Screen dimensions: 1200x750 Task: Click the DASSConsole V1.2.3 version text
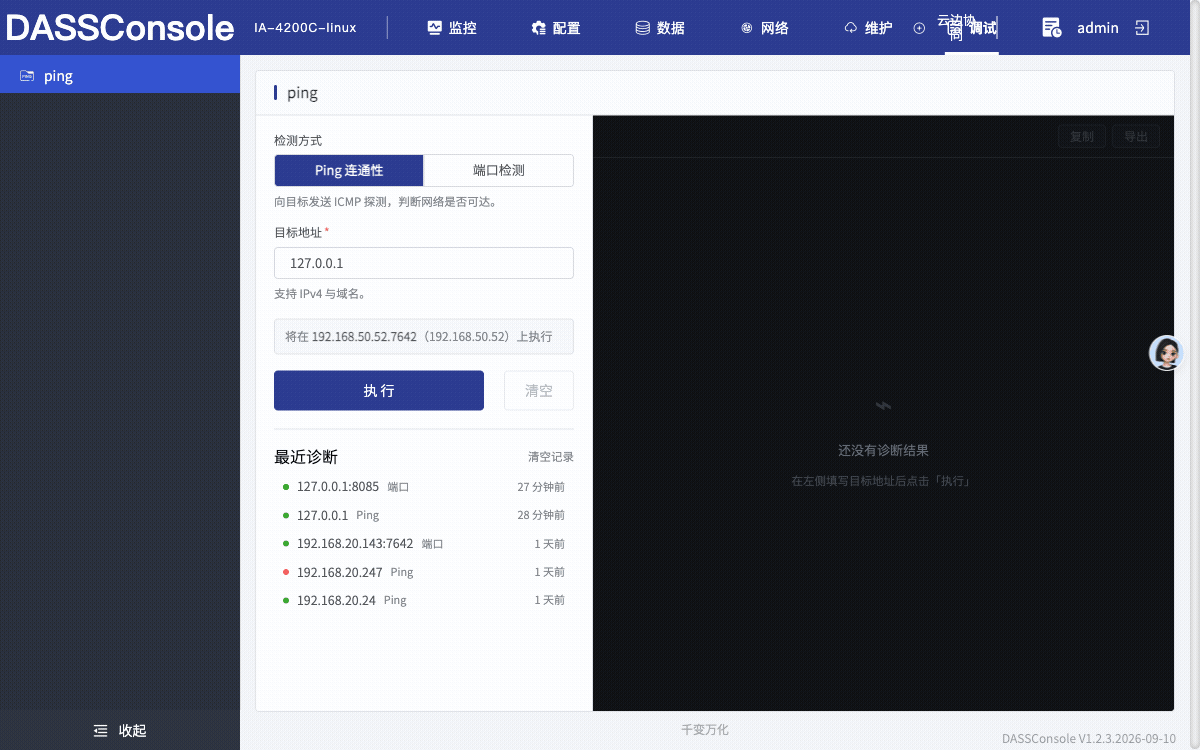click(x=1089, y=739)
